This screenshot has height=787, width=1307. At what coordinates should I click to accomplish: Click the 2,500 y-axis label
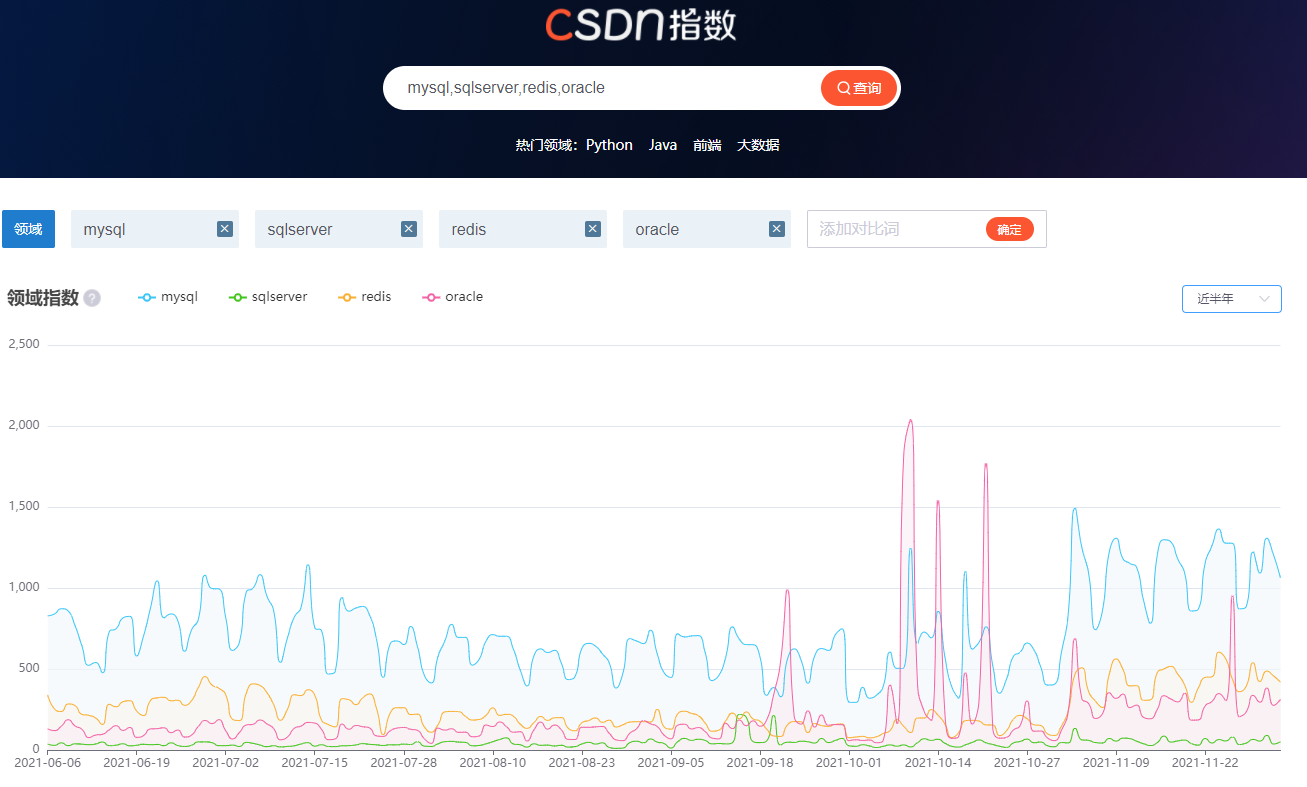tap(24, 344)
